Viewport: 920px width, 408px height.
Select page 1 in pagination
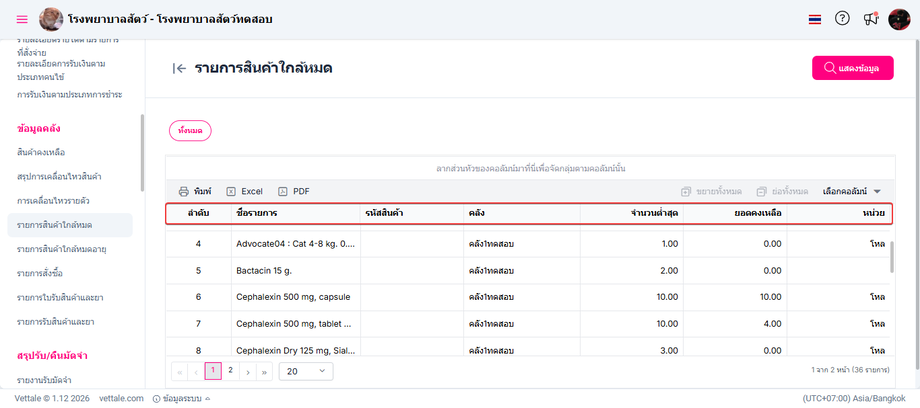[213, 372]
